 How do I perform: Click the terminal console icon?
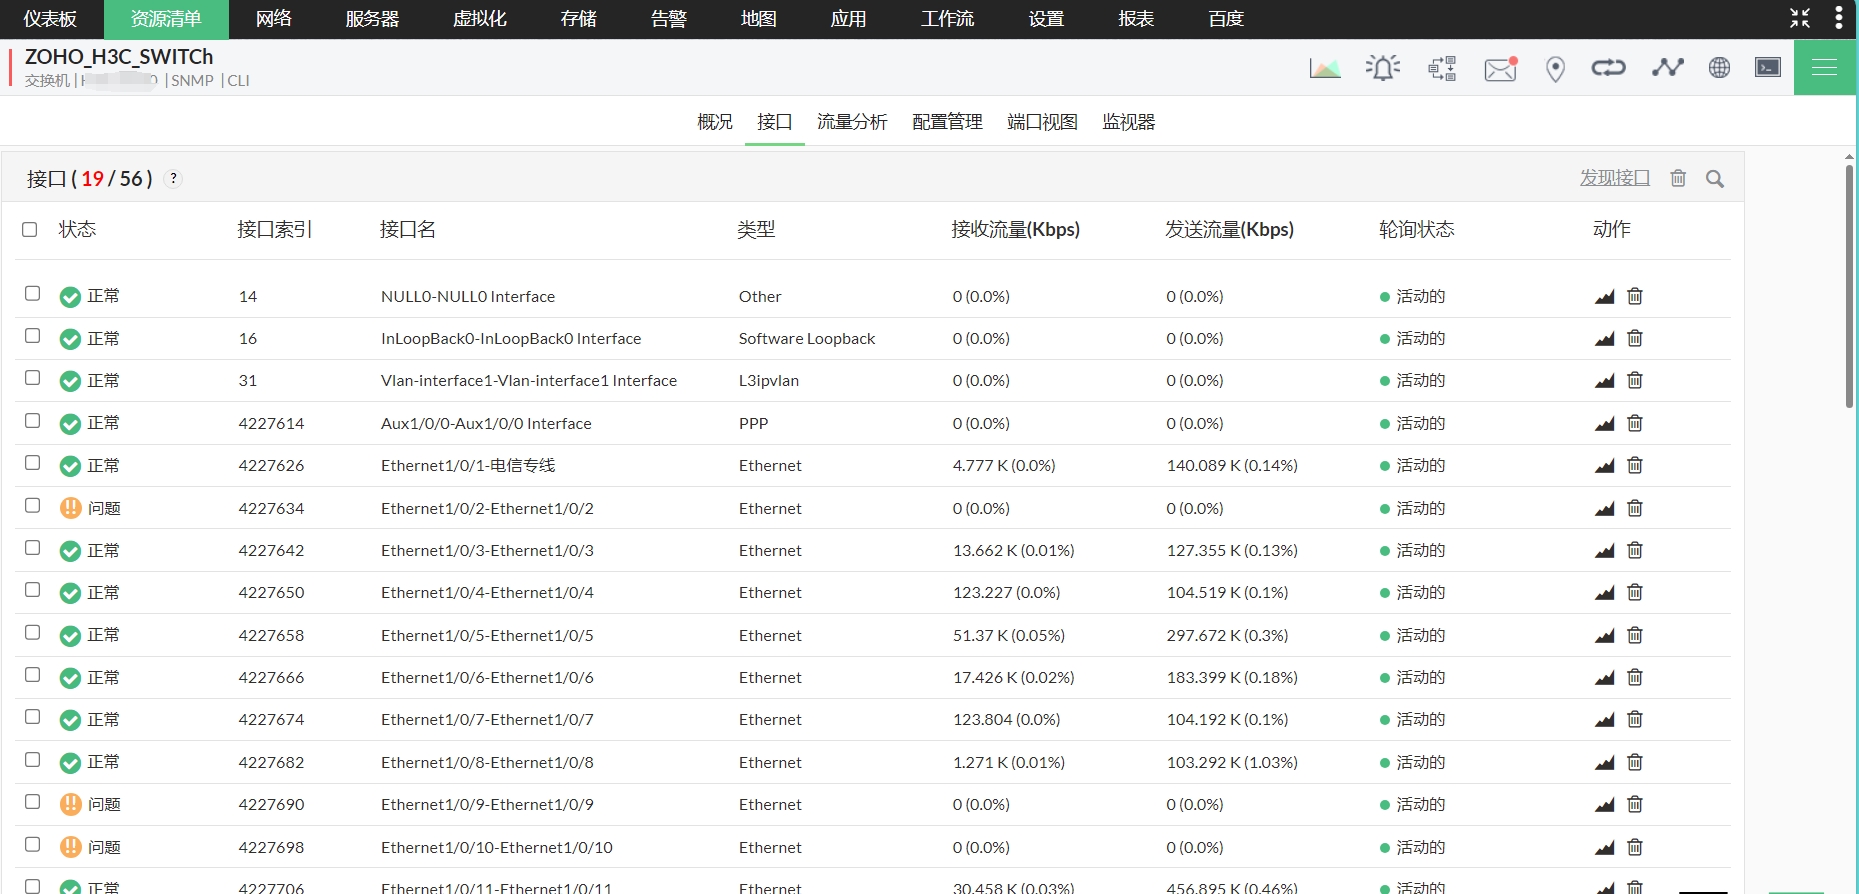click(1767, 68)
